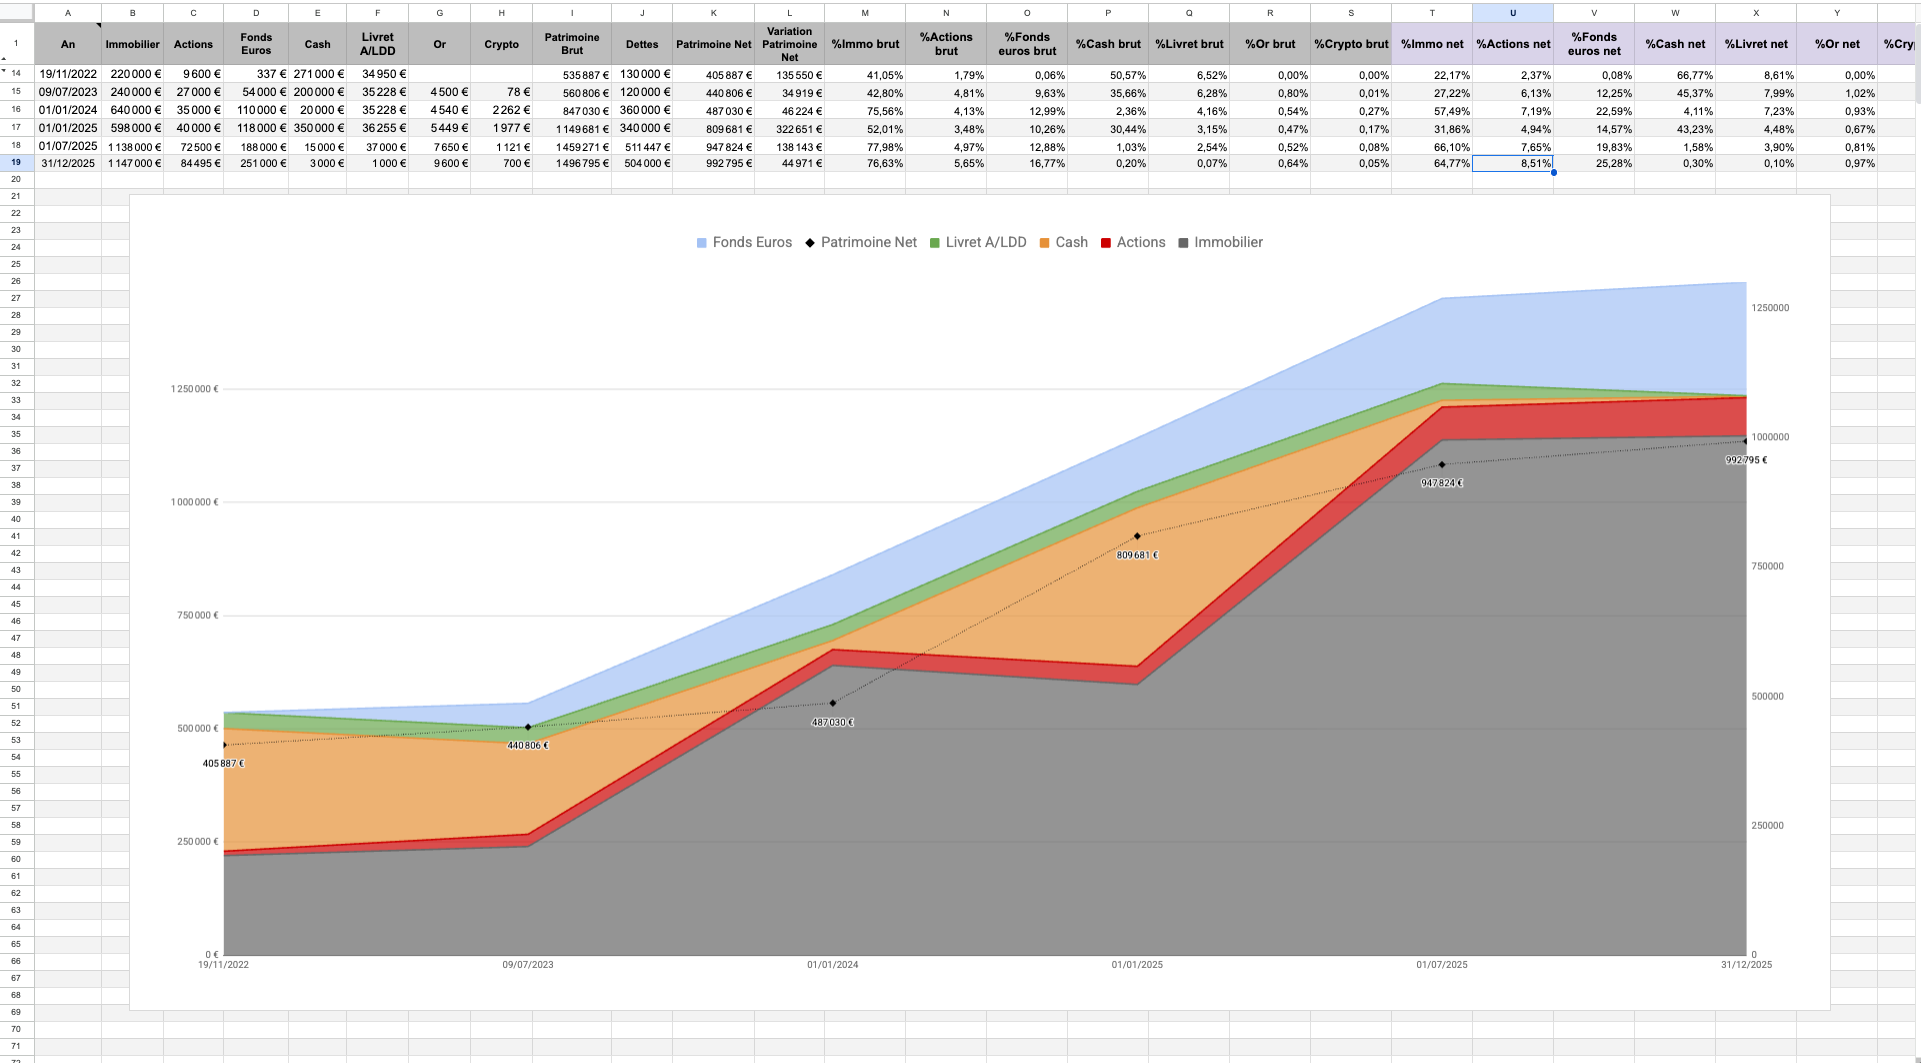Unhide rows with the arrow beside row 14

tap(4, 71)
